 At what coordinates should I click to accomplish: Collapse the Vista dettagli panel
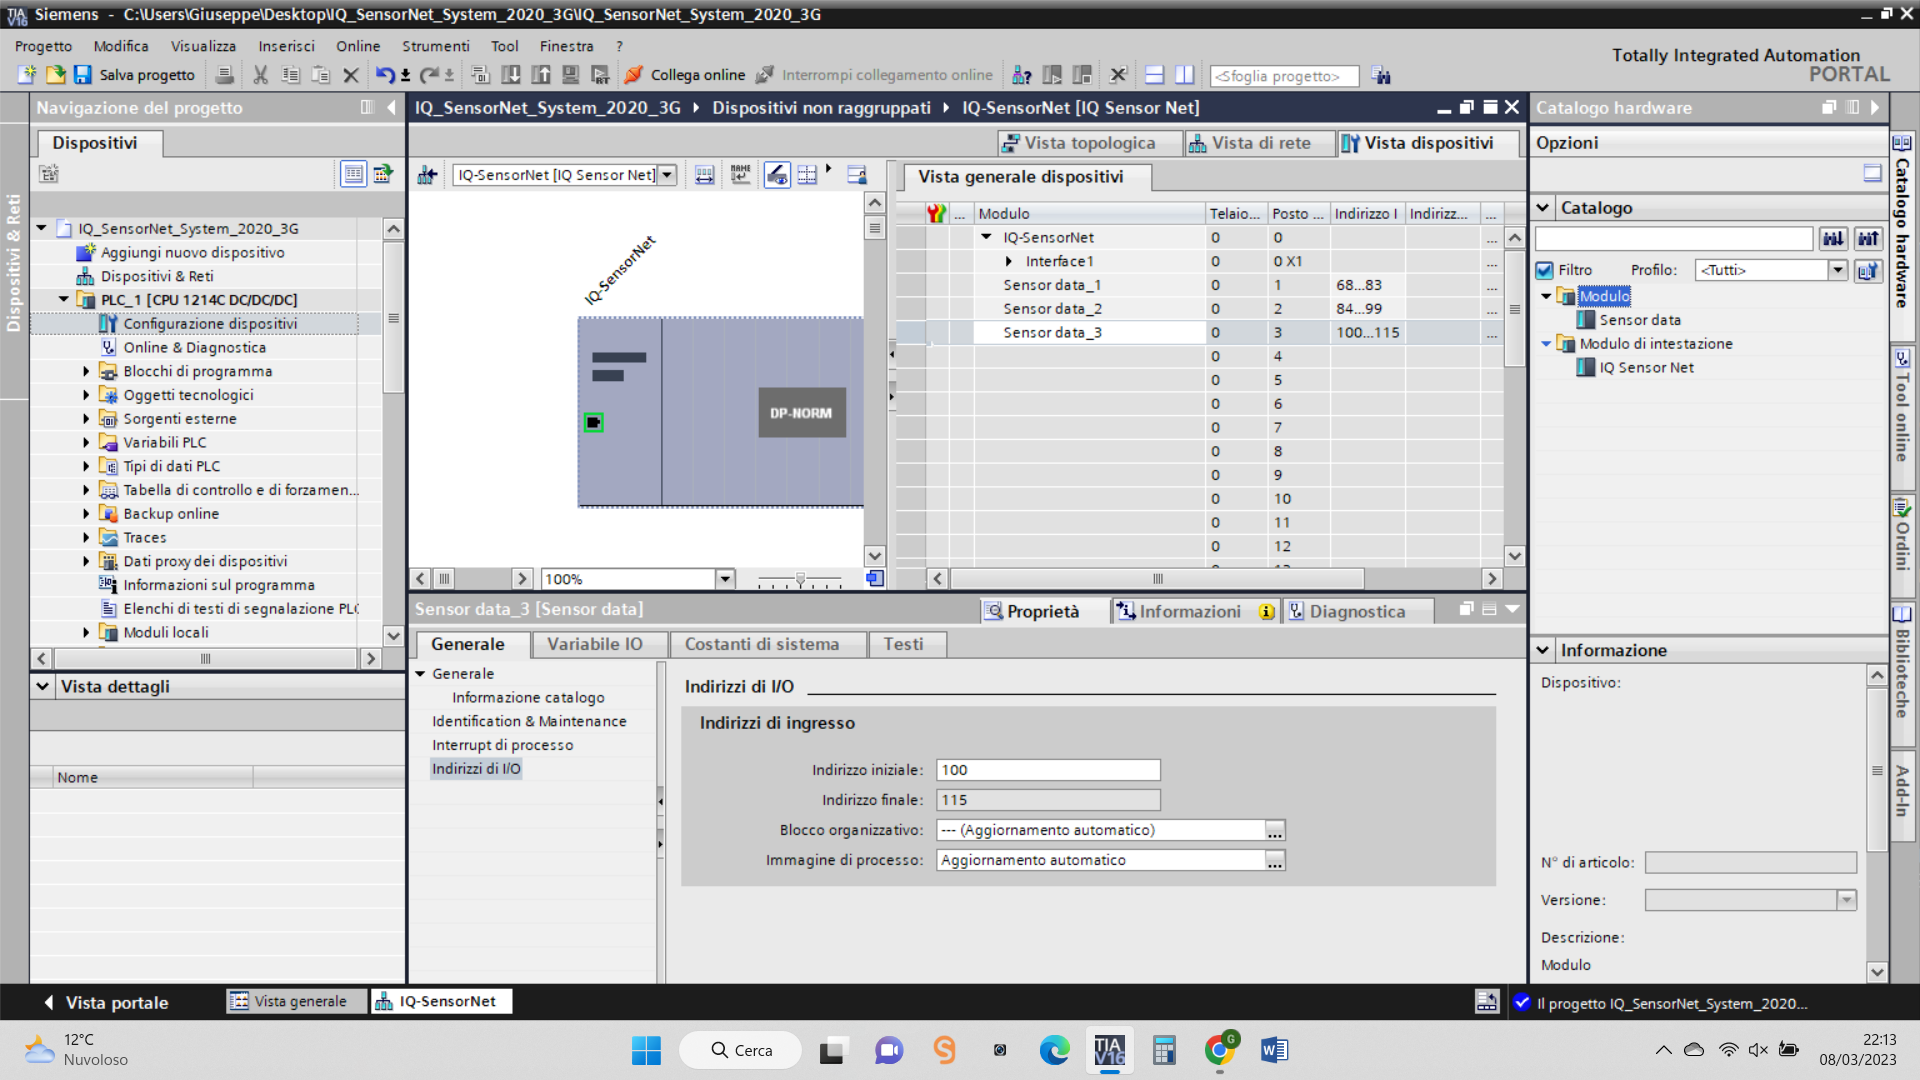tap(42, 687)
